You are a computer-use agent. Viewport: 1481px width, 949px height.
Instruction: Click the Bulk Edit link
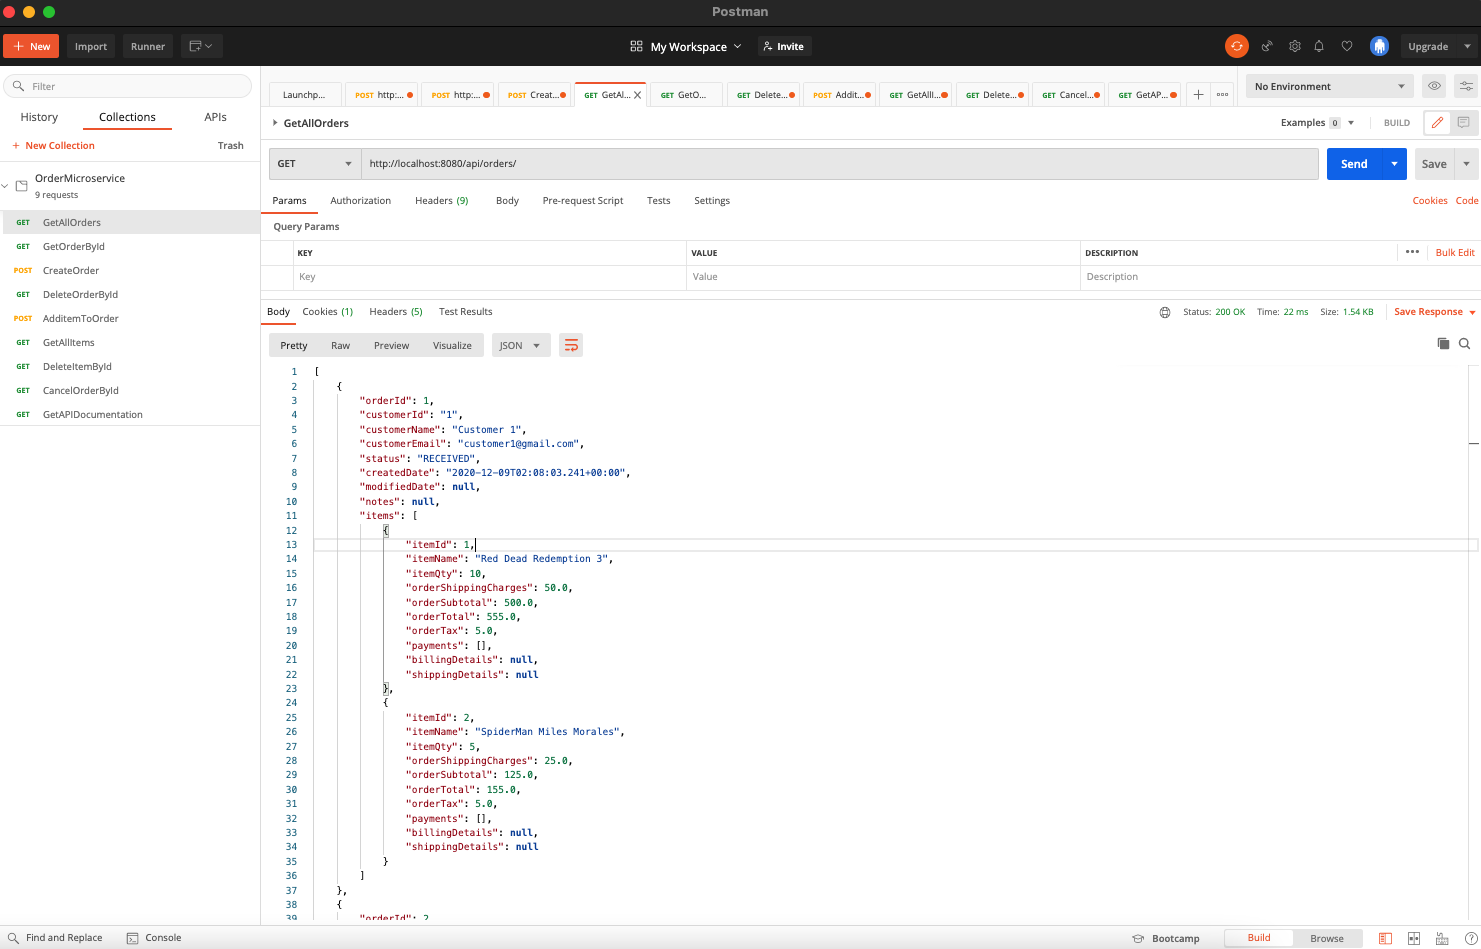pyautogui.click(x=1455, y=253)
